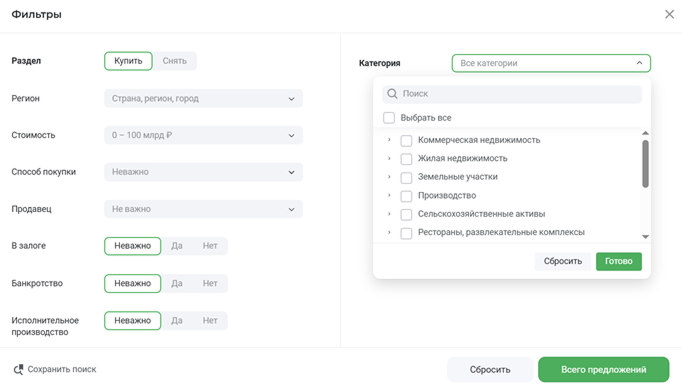Image resolution: width=682 pixels, height=391 pixels.
Task: Set Банкротство to Да
Action: [177, 284]
